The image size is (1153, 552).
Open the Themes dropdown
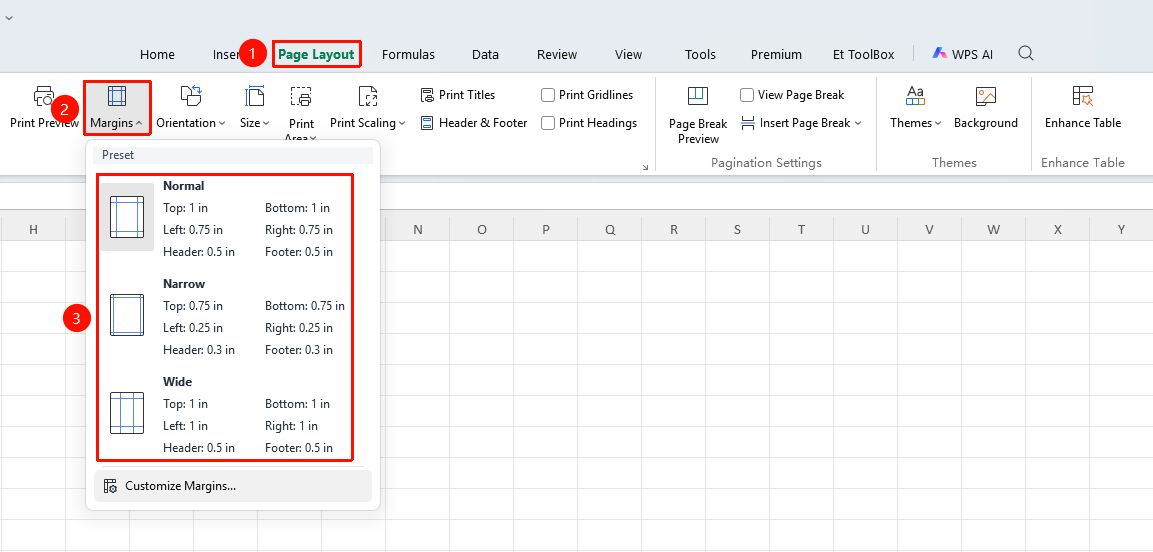[915, 123]
